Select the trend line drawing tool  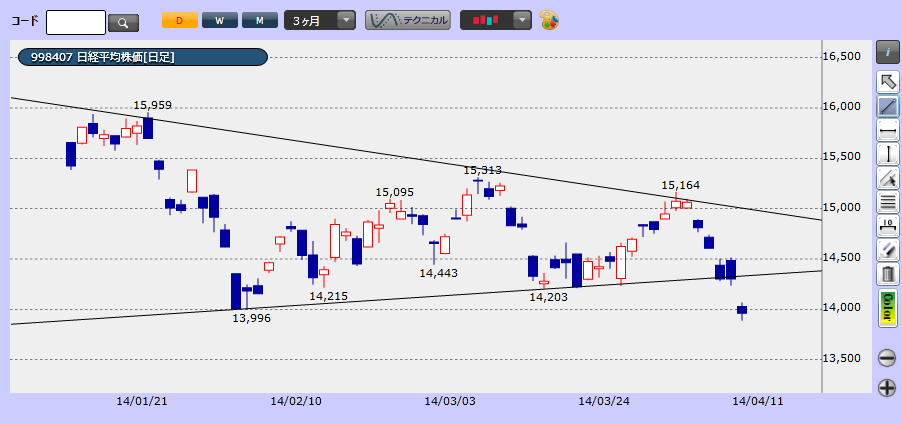coord(888,106)
